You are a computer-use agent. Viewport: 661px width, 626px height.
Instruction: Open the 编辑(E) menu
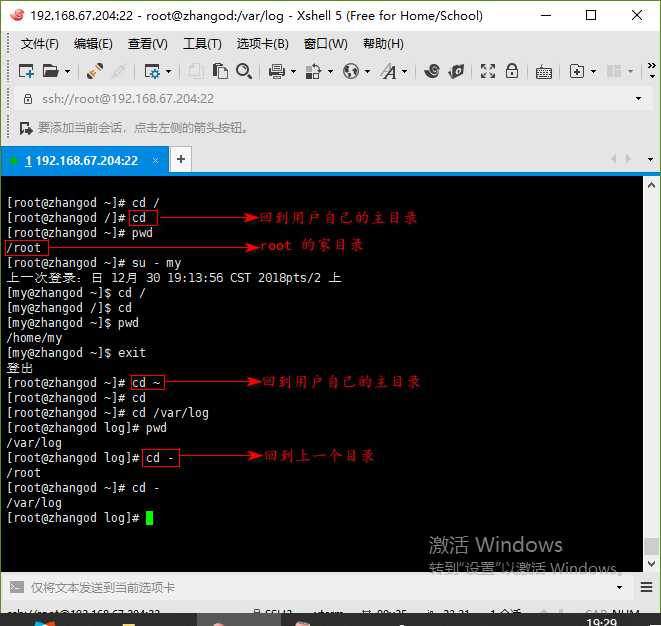93,43
